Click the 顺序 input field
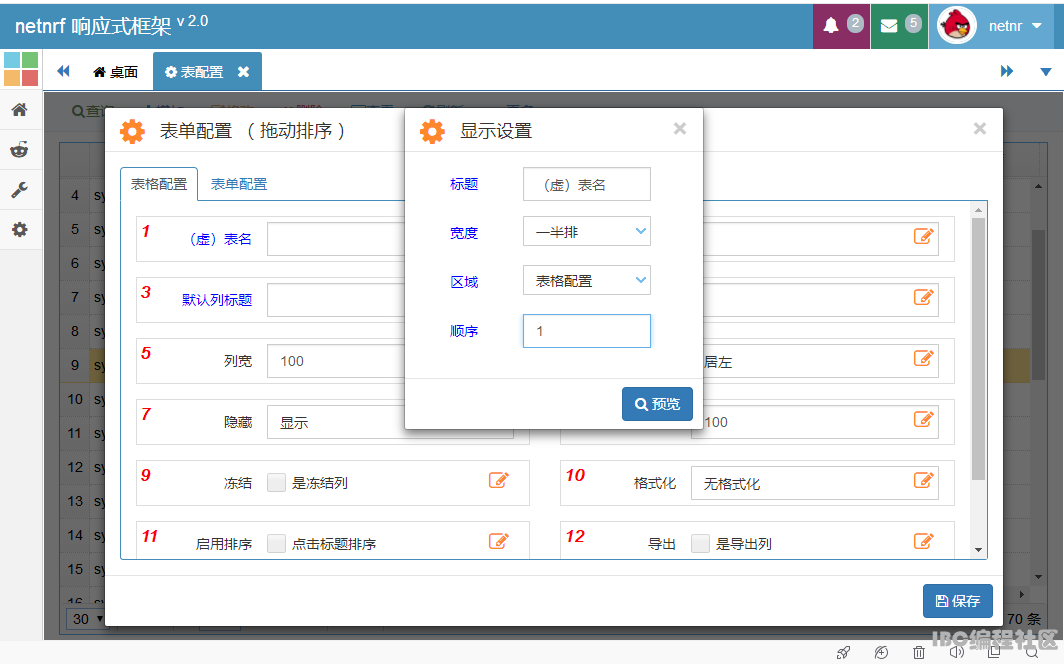This screenshot has height=664, width=1064. pos(587,331)
